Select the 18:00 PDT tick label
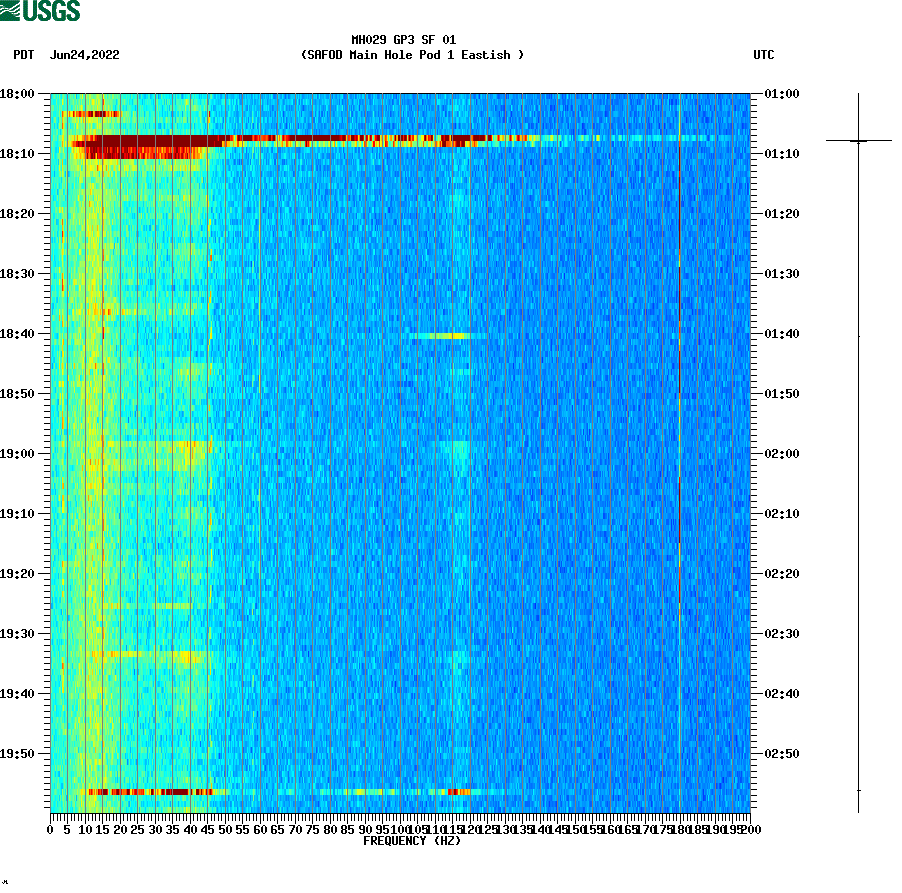 17,93
